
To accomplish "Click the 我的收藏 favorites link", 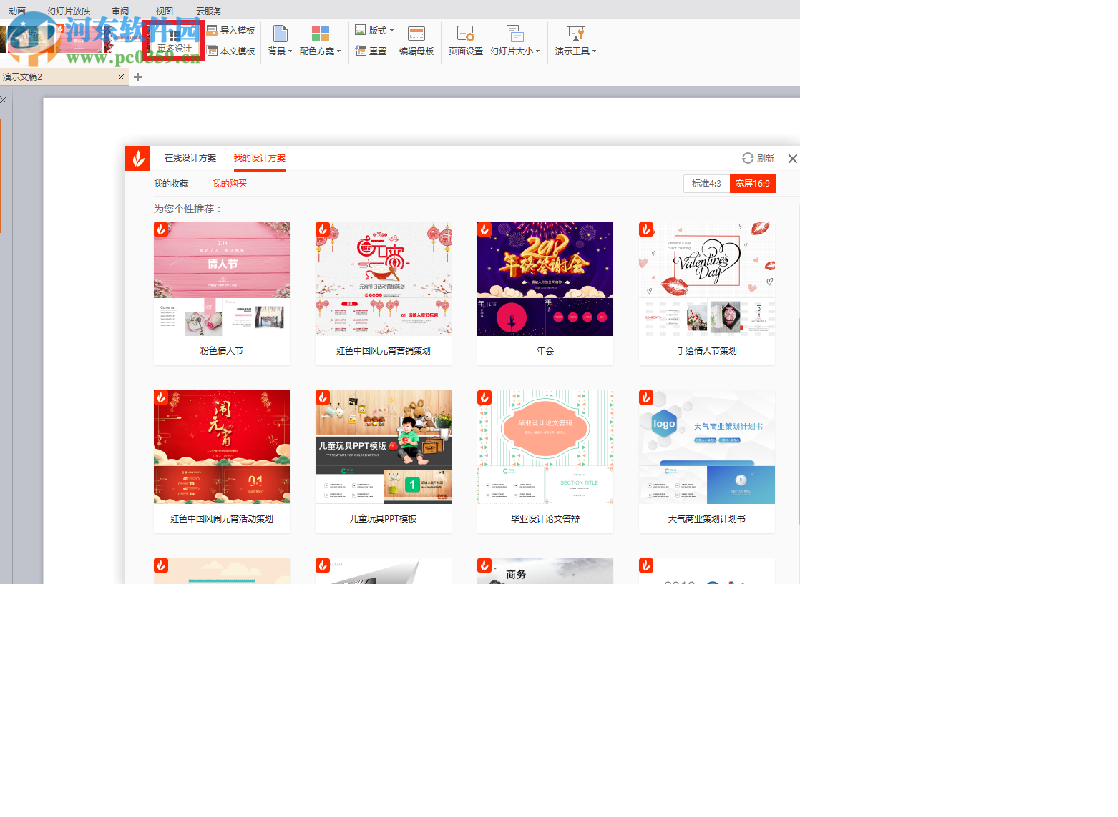I will [x=171, y=184].
